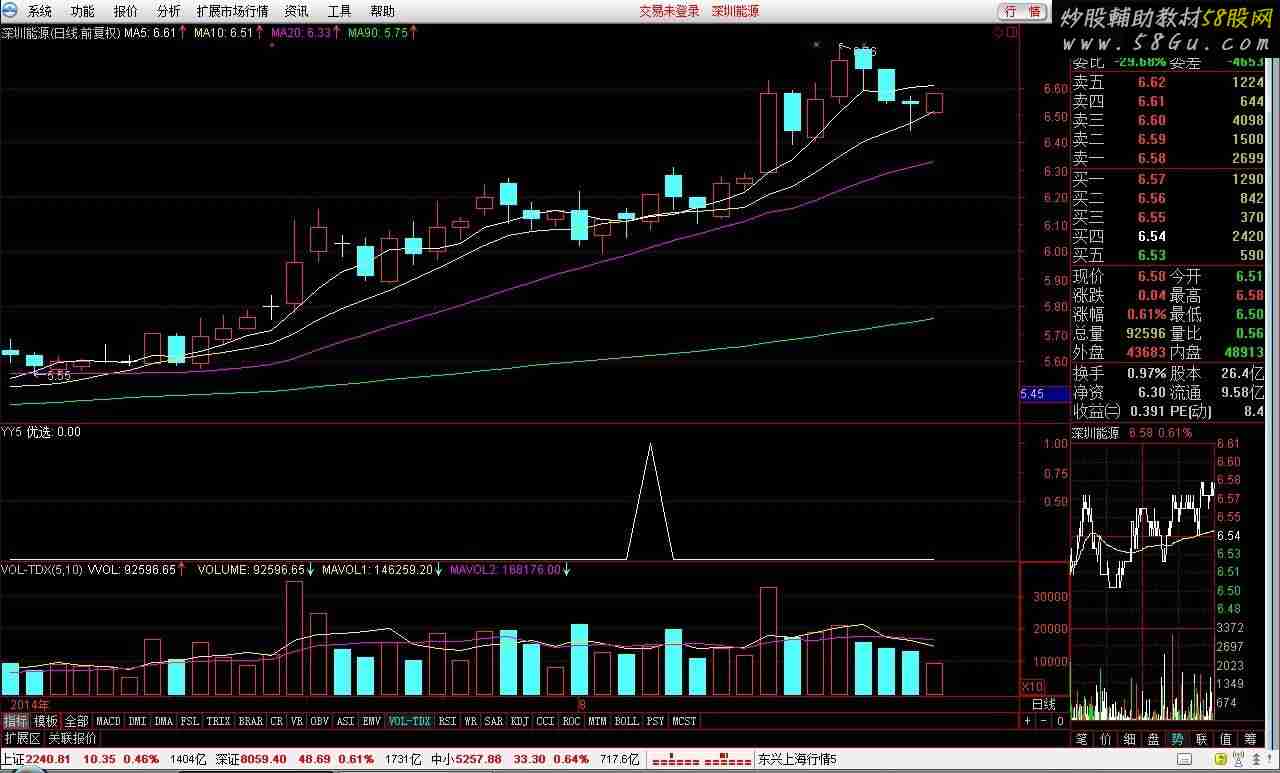Click the small square icon at chart top-right

click(x=1010, y=33)
